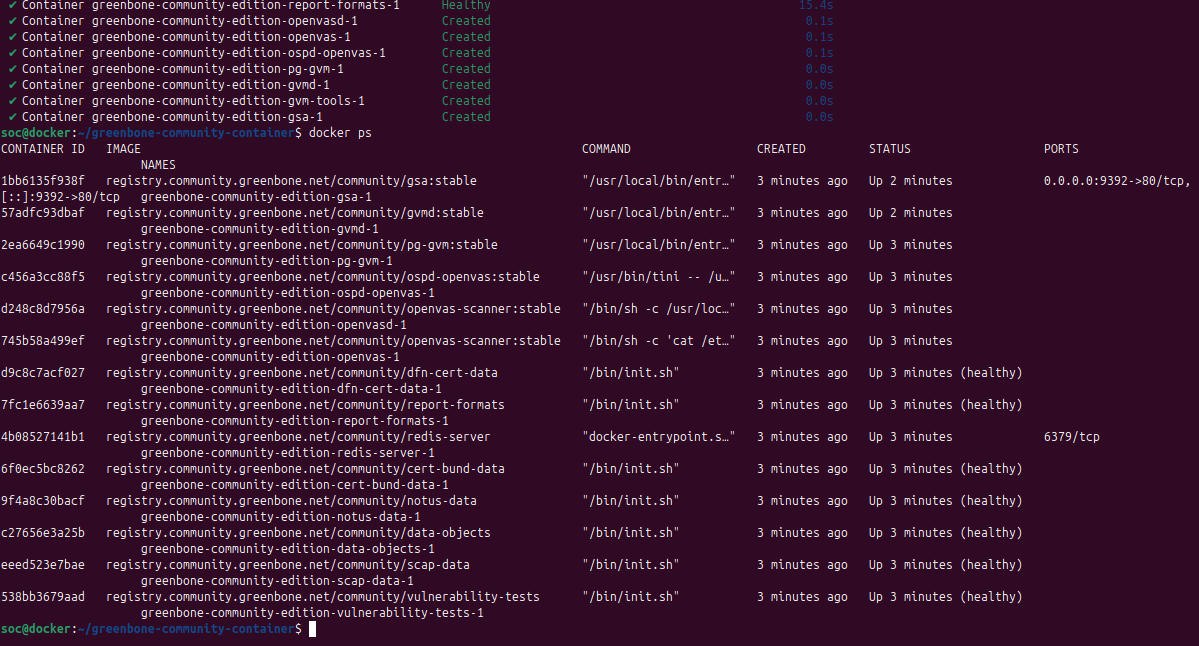The image size is (1199, 646).
Task: Click the CONTAINER ID column header
Action: [x=43, y=149]
